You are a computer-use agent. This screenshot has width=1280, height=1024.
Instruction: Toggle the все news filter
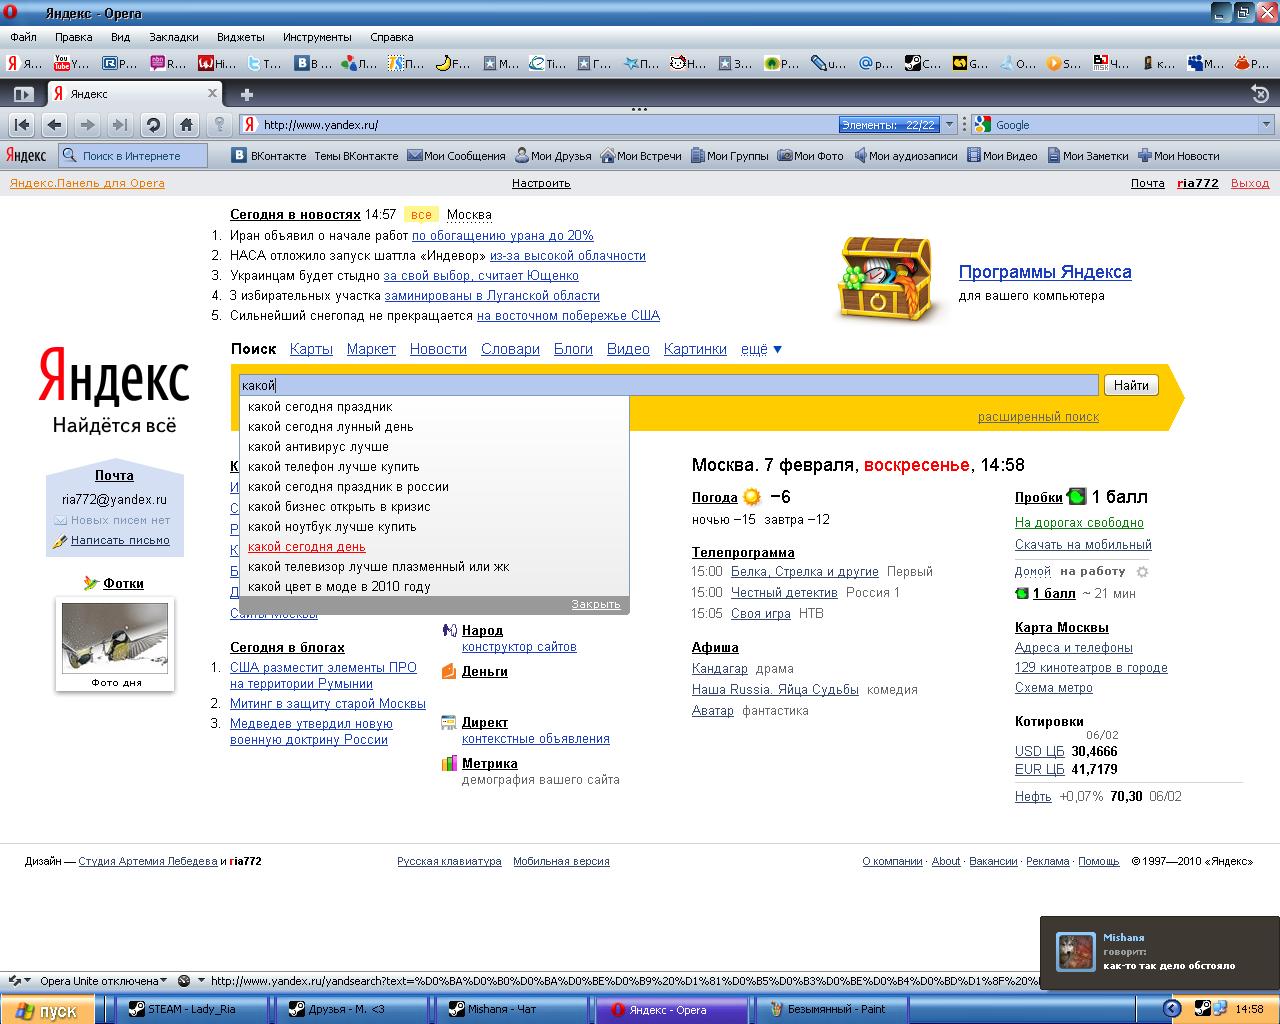click(421, 215)
